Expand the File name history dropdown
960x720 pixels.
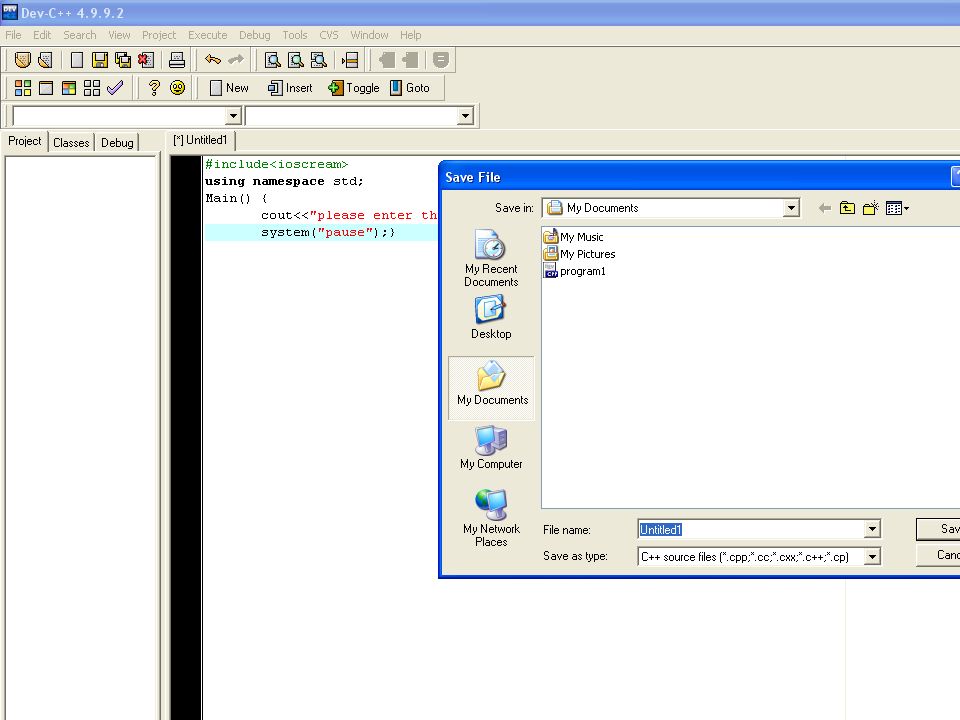tap(872, 530)
